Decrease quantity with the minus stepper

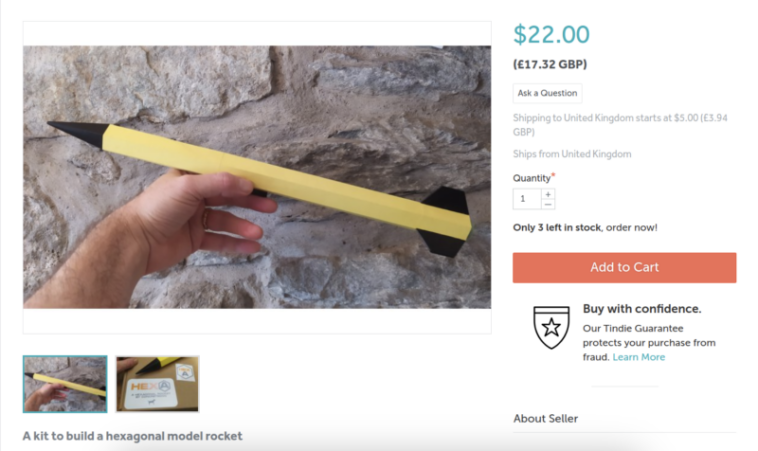(548, 204)
